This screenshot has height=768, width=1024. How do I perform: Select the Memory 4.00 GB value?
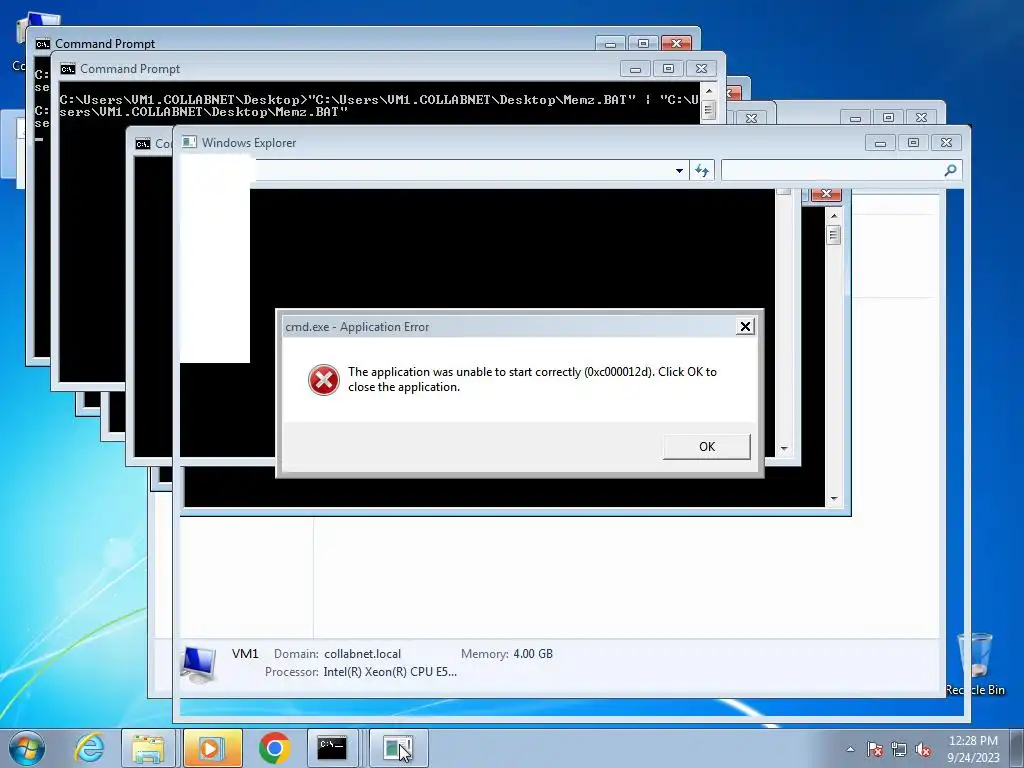tap(533, 654)
